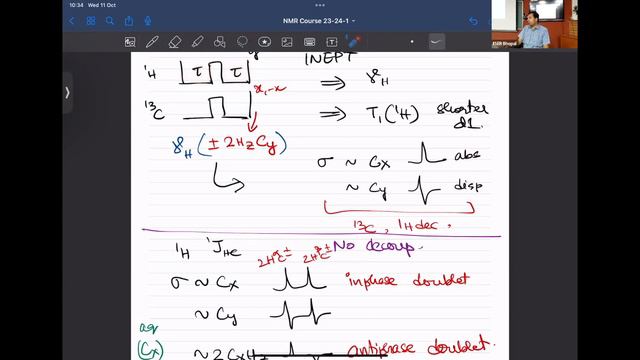Tap the 'shorter d1' handwritten note
This screenshot has width=640, height=360.
[x=462, y=115]
